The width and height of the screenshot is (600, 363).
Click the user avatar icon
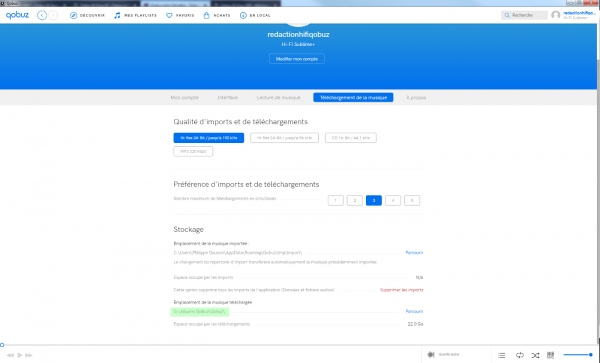tap(556, 15)
